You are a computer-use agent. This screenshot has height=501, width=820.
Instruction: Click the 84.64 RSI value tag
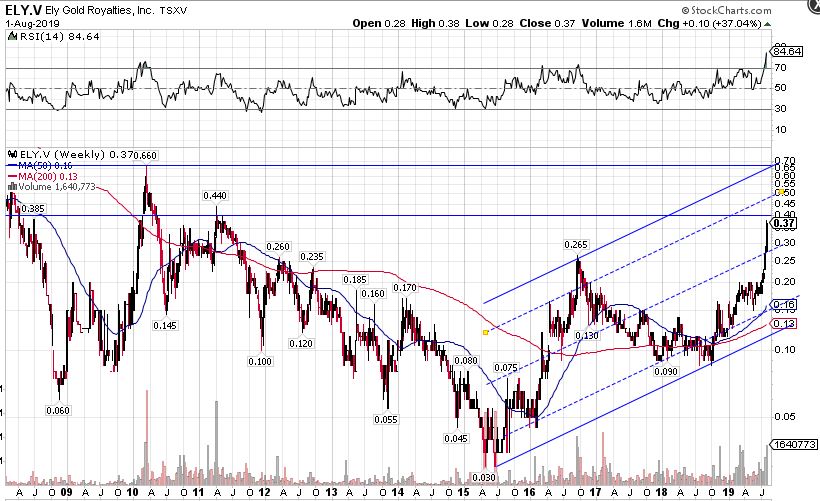[x=788, y=51]
